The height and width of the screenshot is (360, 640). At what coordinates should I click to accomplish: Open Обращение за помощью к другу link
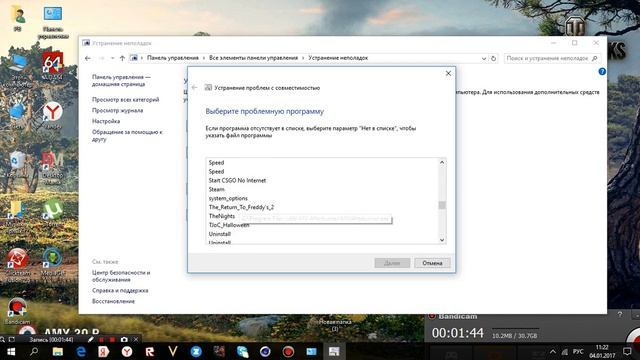click(x=127, y=136)
